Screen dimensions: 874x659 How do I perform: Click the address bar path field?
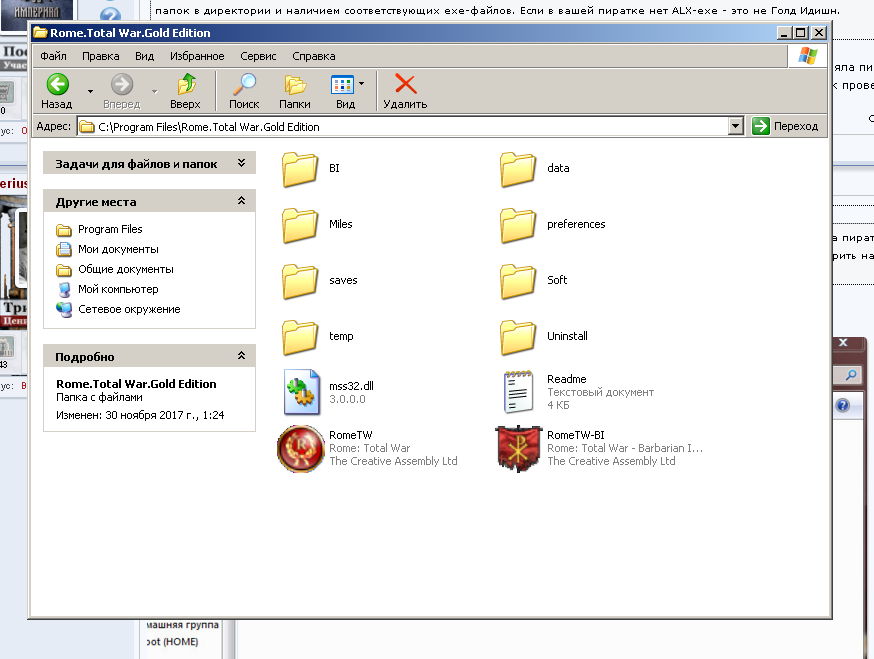coord(400,127)
